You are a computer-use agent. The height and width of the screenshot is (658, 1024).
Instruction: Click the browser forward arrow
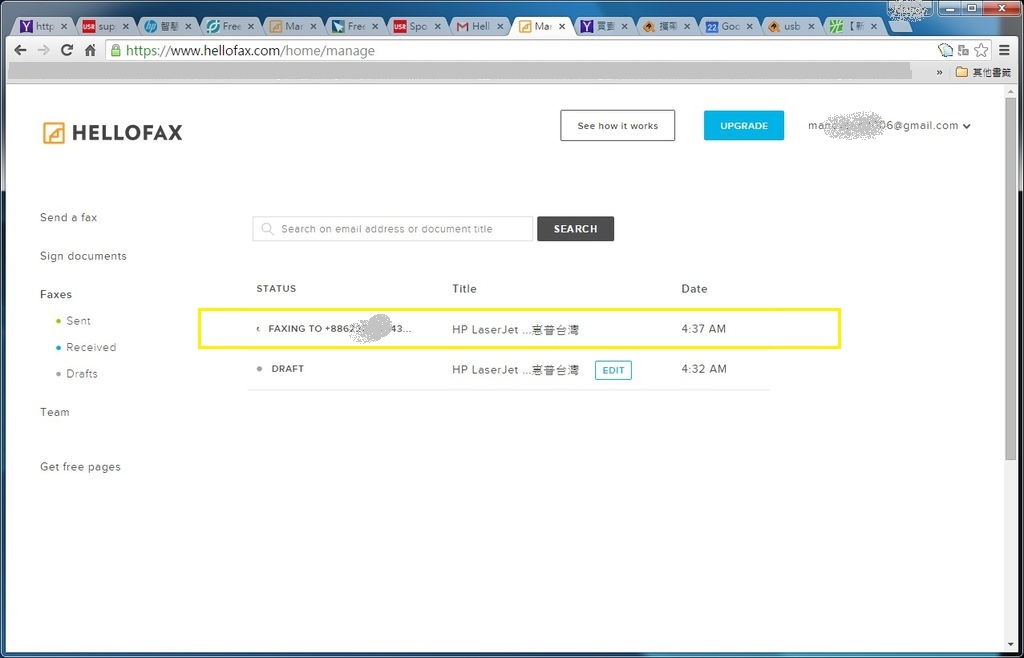pos(43,50)
